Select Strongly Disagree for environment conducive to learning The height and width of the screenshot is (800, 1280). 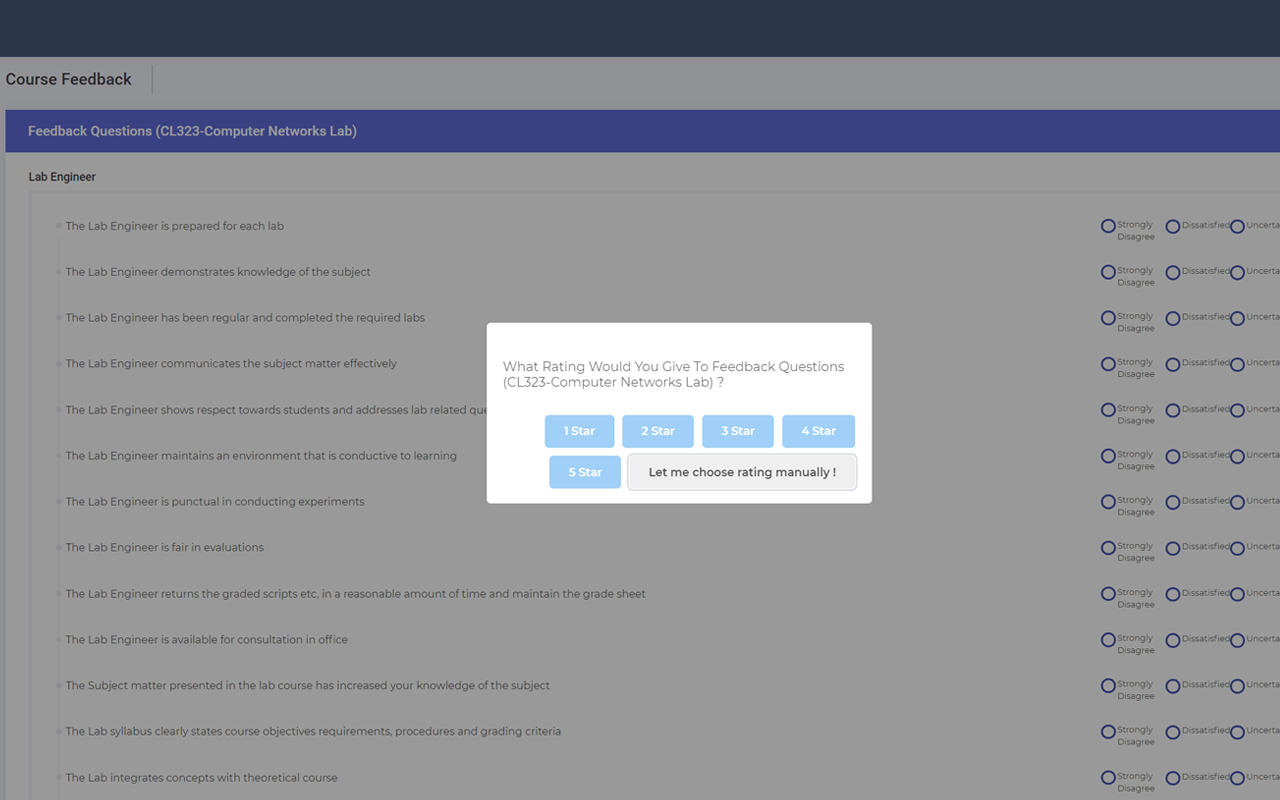click(x=1108, y=456)
